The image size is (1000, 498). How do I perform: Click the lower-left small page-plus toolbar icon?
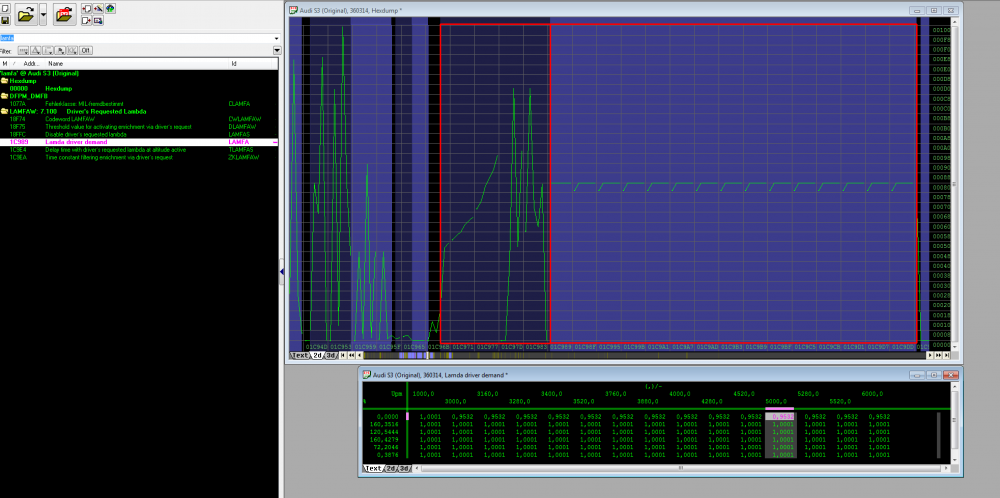(x=87, y=20)
